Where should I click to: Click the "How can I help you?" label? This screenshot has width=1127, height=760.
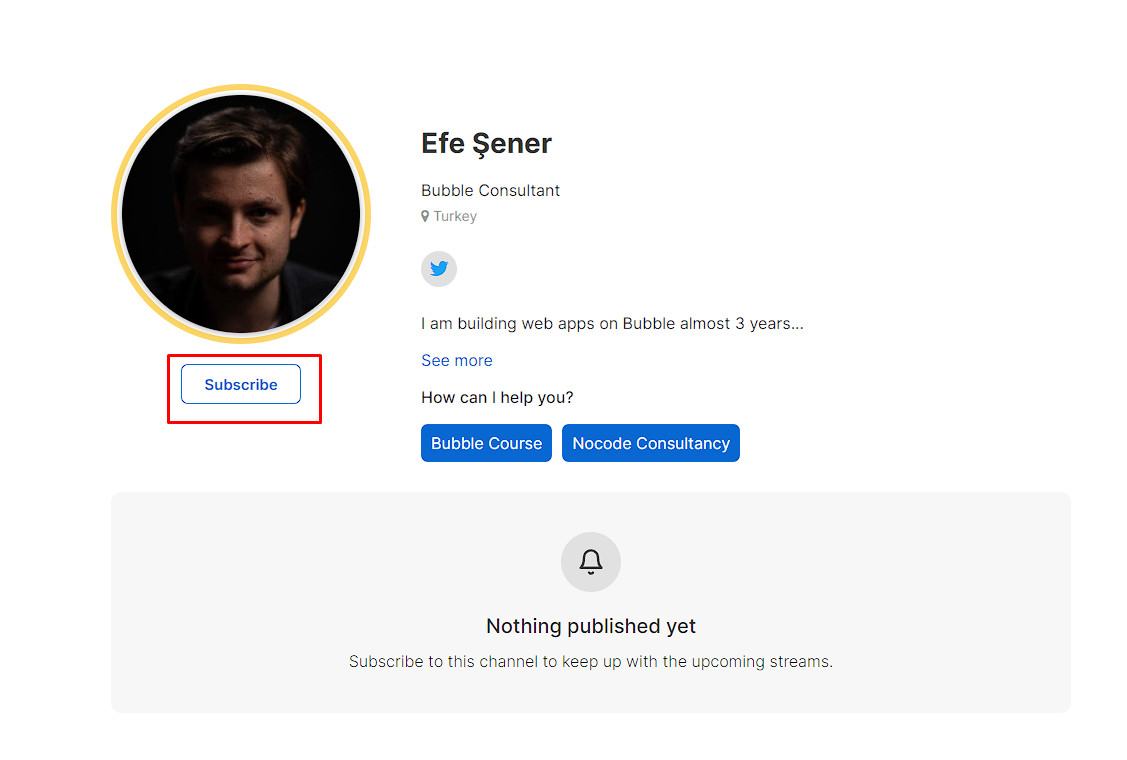point(497,398)
